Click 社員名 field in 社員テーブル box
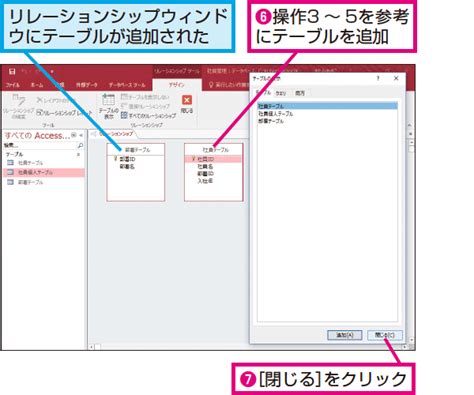 [205, 166]
